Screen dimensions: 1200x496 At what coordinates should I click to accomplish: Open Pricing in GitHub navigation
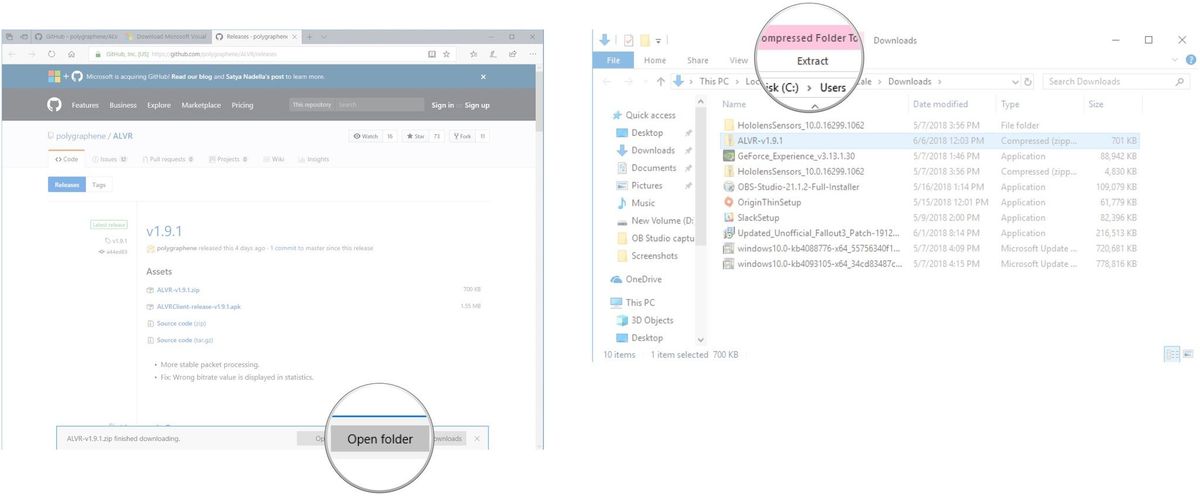(242, 105)
